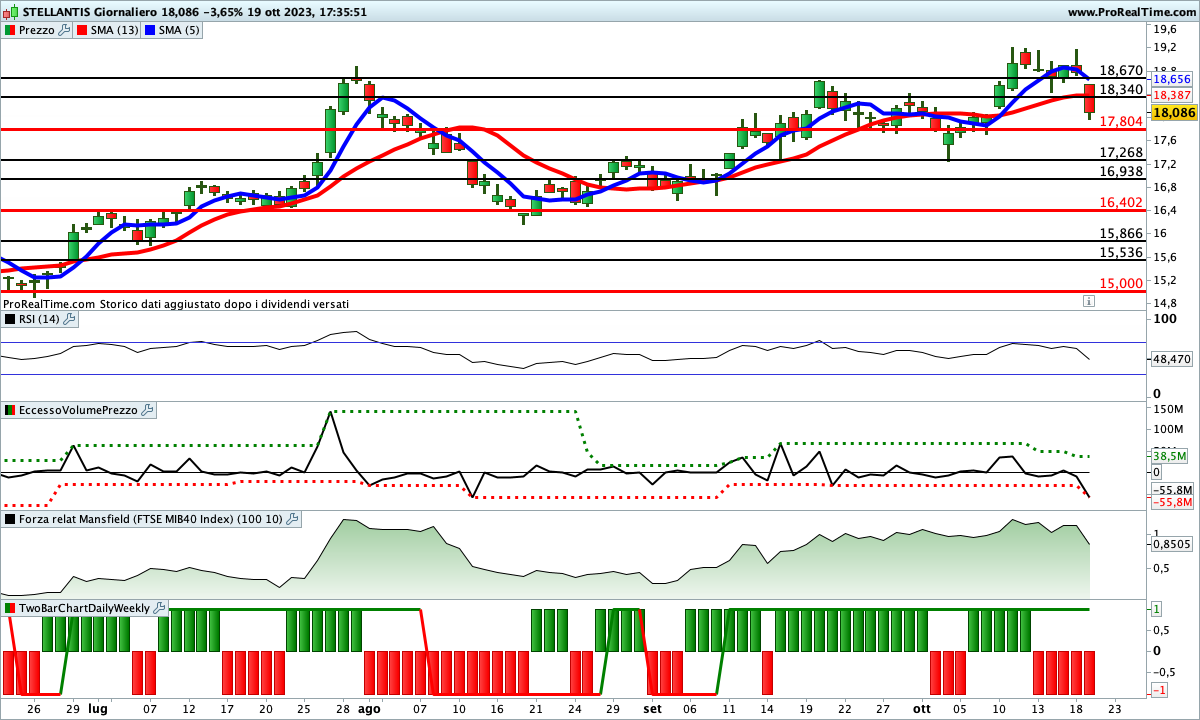
Task: Click the red 17,804 level label
Action: coord(1121,121)
